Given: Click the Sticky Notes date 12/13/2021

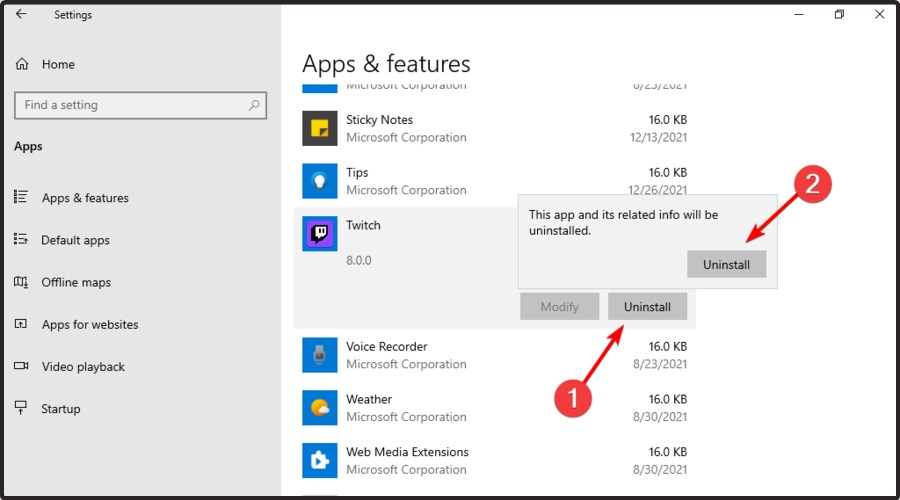Looking at the screenshot, I should [x=658, y=137].
